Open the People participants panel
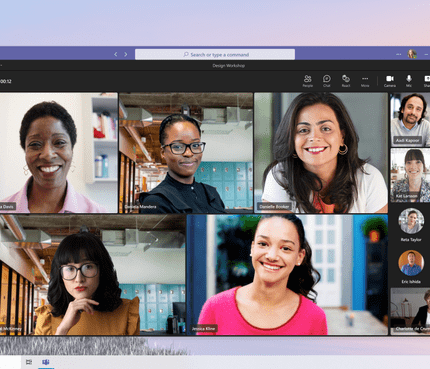Viewport: 430px width, 369px height. tap(307, 81)
